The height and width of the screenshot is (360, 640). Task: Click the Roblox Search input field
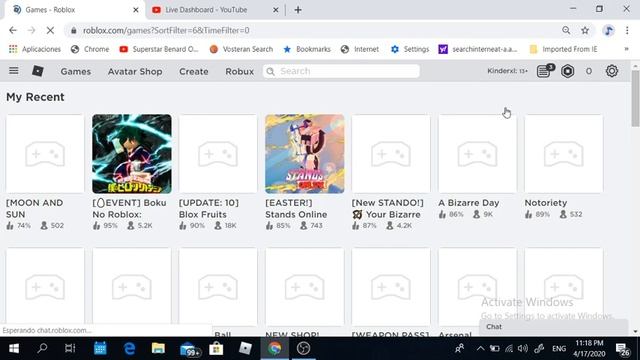(x=341, y=71)
